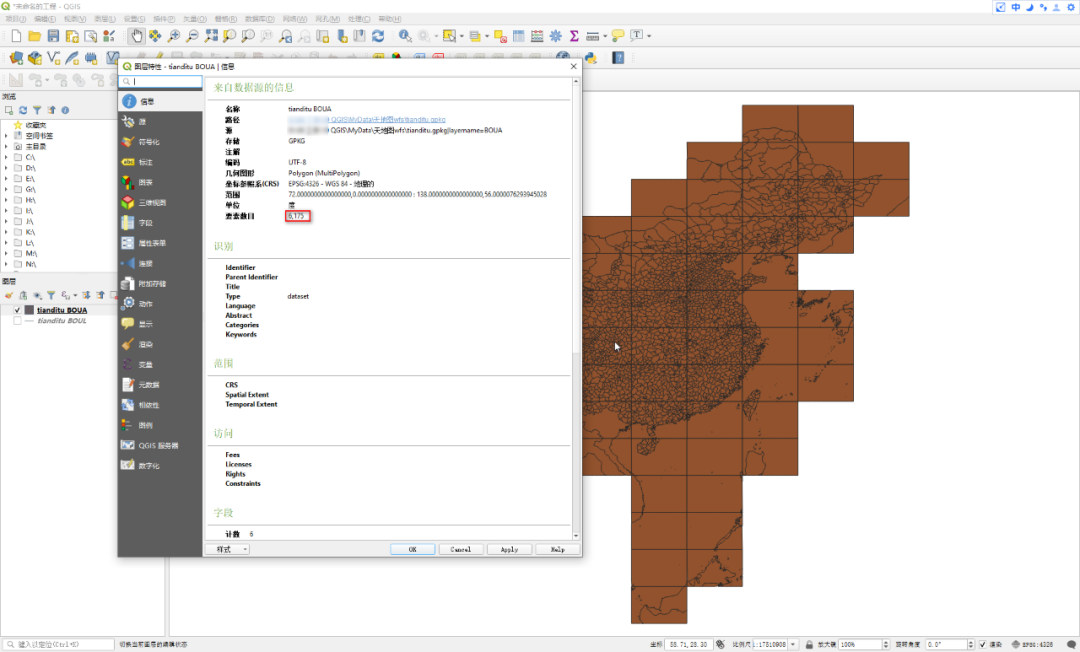Expand the H:\ drive in Browser
Image resolution: width=1080 pixels, height=652 pixels.
(6, 200)
